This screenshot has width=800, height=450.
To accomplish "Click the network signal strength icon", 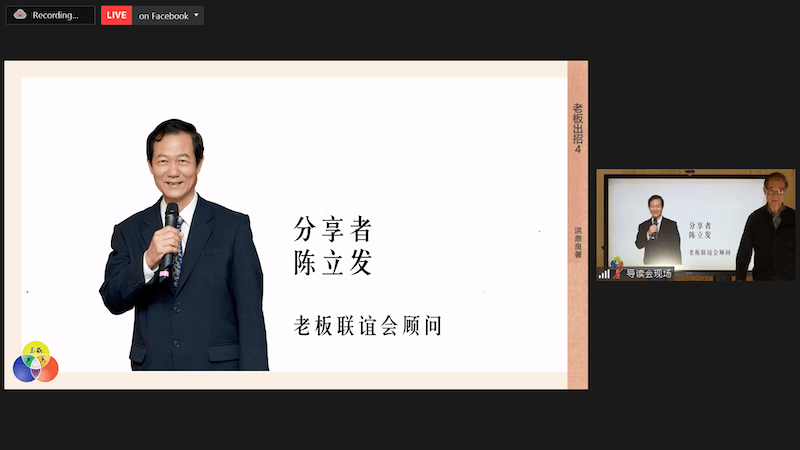I will pyautogui.click(x=604, y=273).
